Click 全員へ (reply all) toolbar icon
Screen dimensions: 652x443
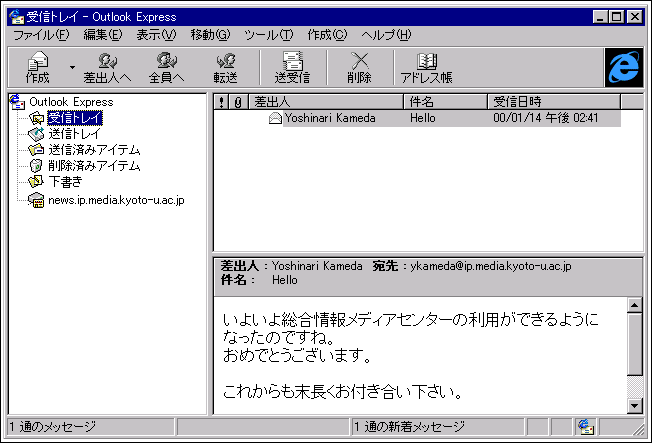tap(166, 67)
